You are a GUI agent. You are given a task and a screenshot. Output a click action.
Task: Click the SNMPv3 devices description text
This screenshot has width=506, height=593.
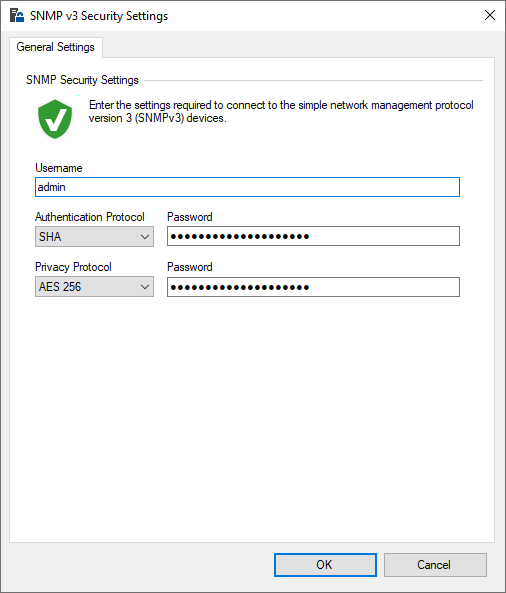coord(281,111)
